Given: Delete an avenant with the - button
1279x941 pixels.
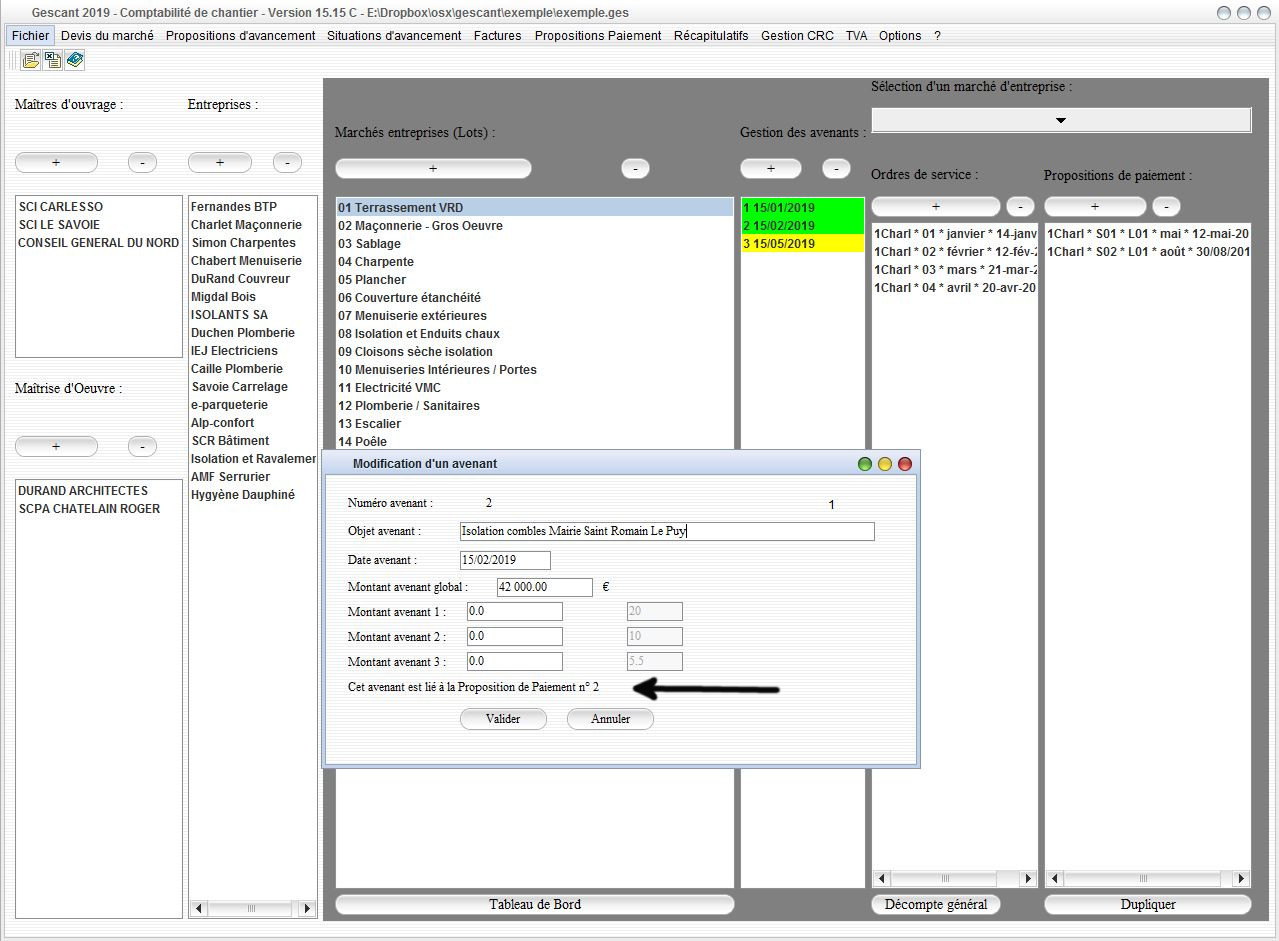Looking at the screenshot, I should tap(836, 168).
